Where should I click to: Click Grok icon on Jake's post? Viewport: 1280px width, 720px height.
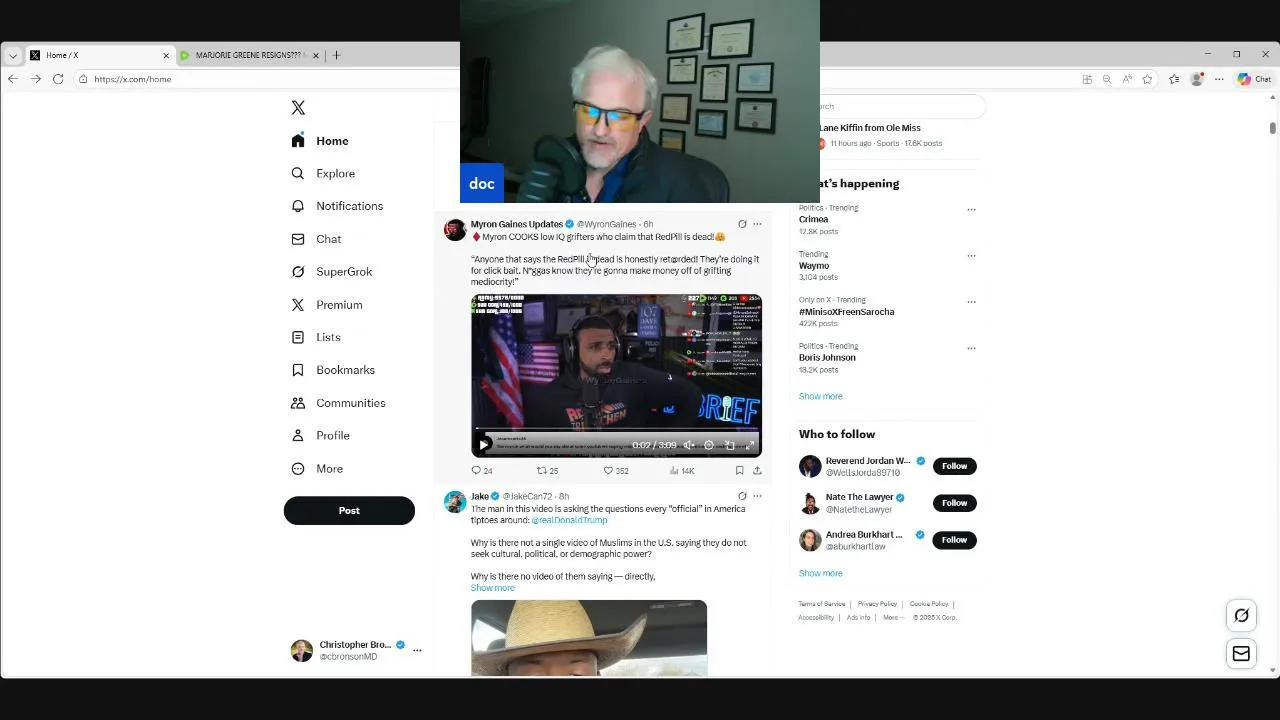click(x=742, y=496)
